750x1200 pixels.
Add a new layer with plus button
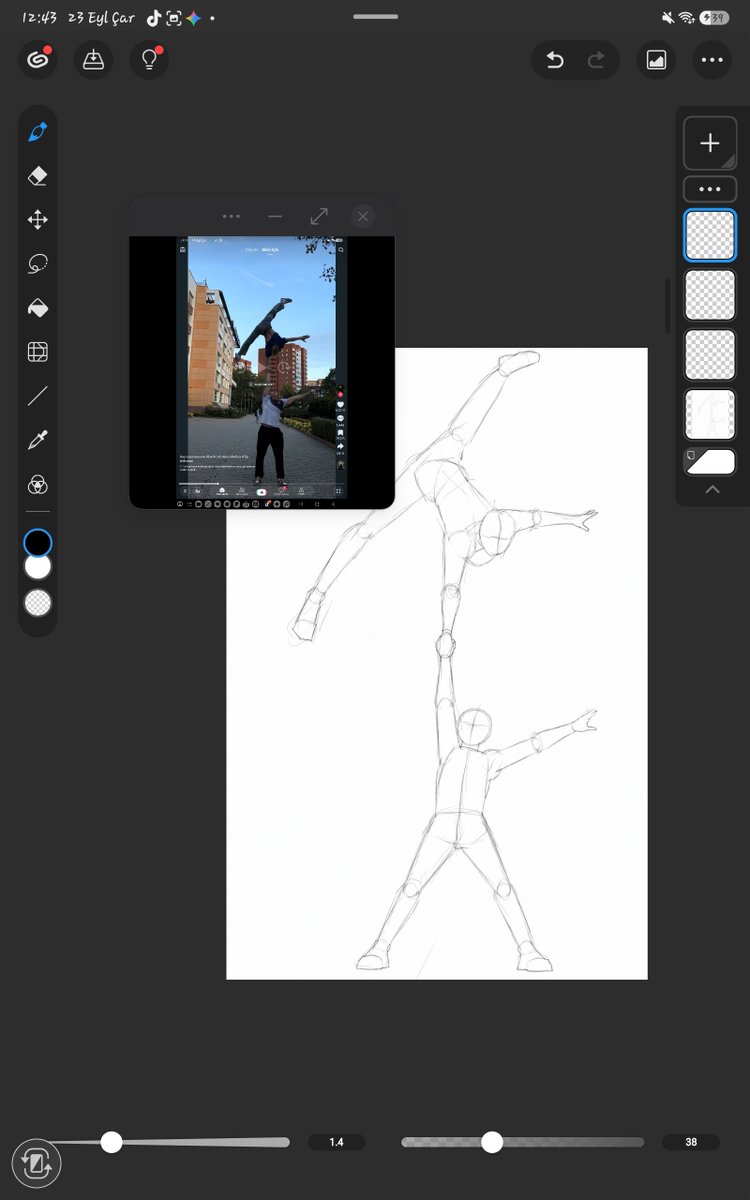tap(710, 143)
